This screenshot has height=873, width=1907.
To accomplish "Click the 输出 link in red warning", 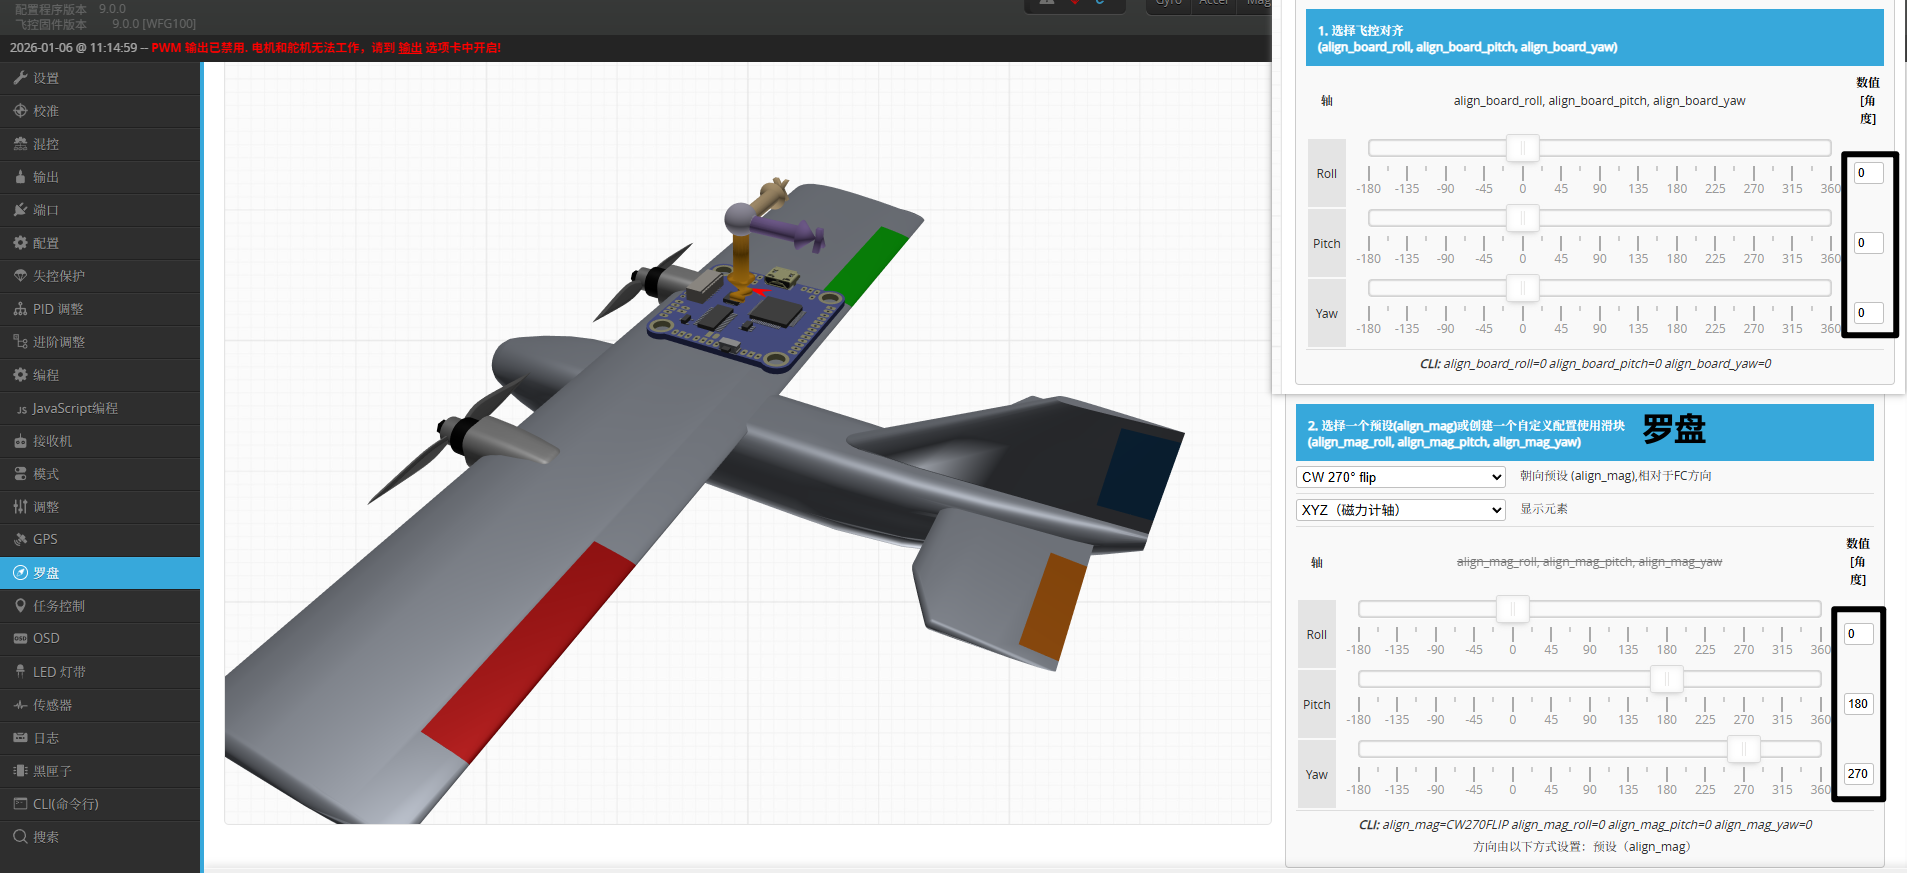I will (410, 48).
